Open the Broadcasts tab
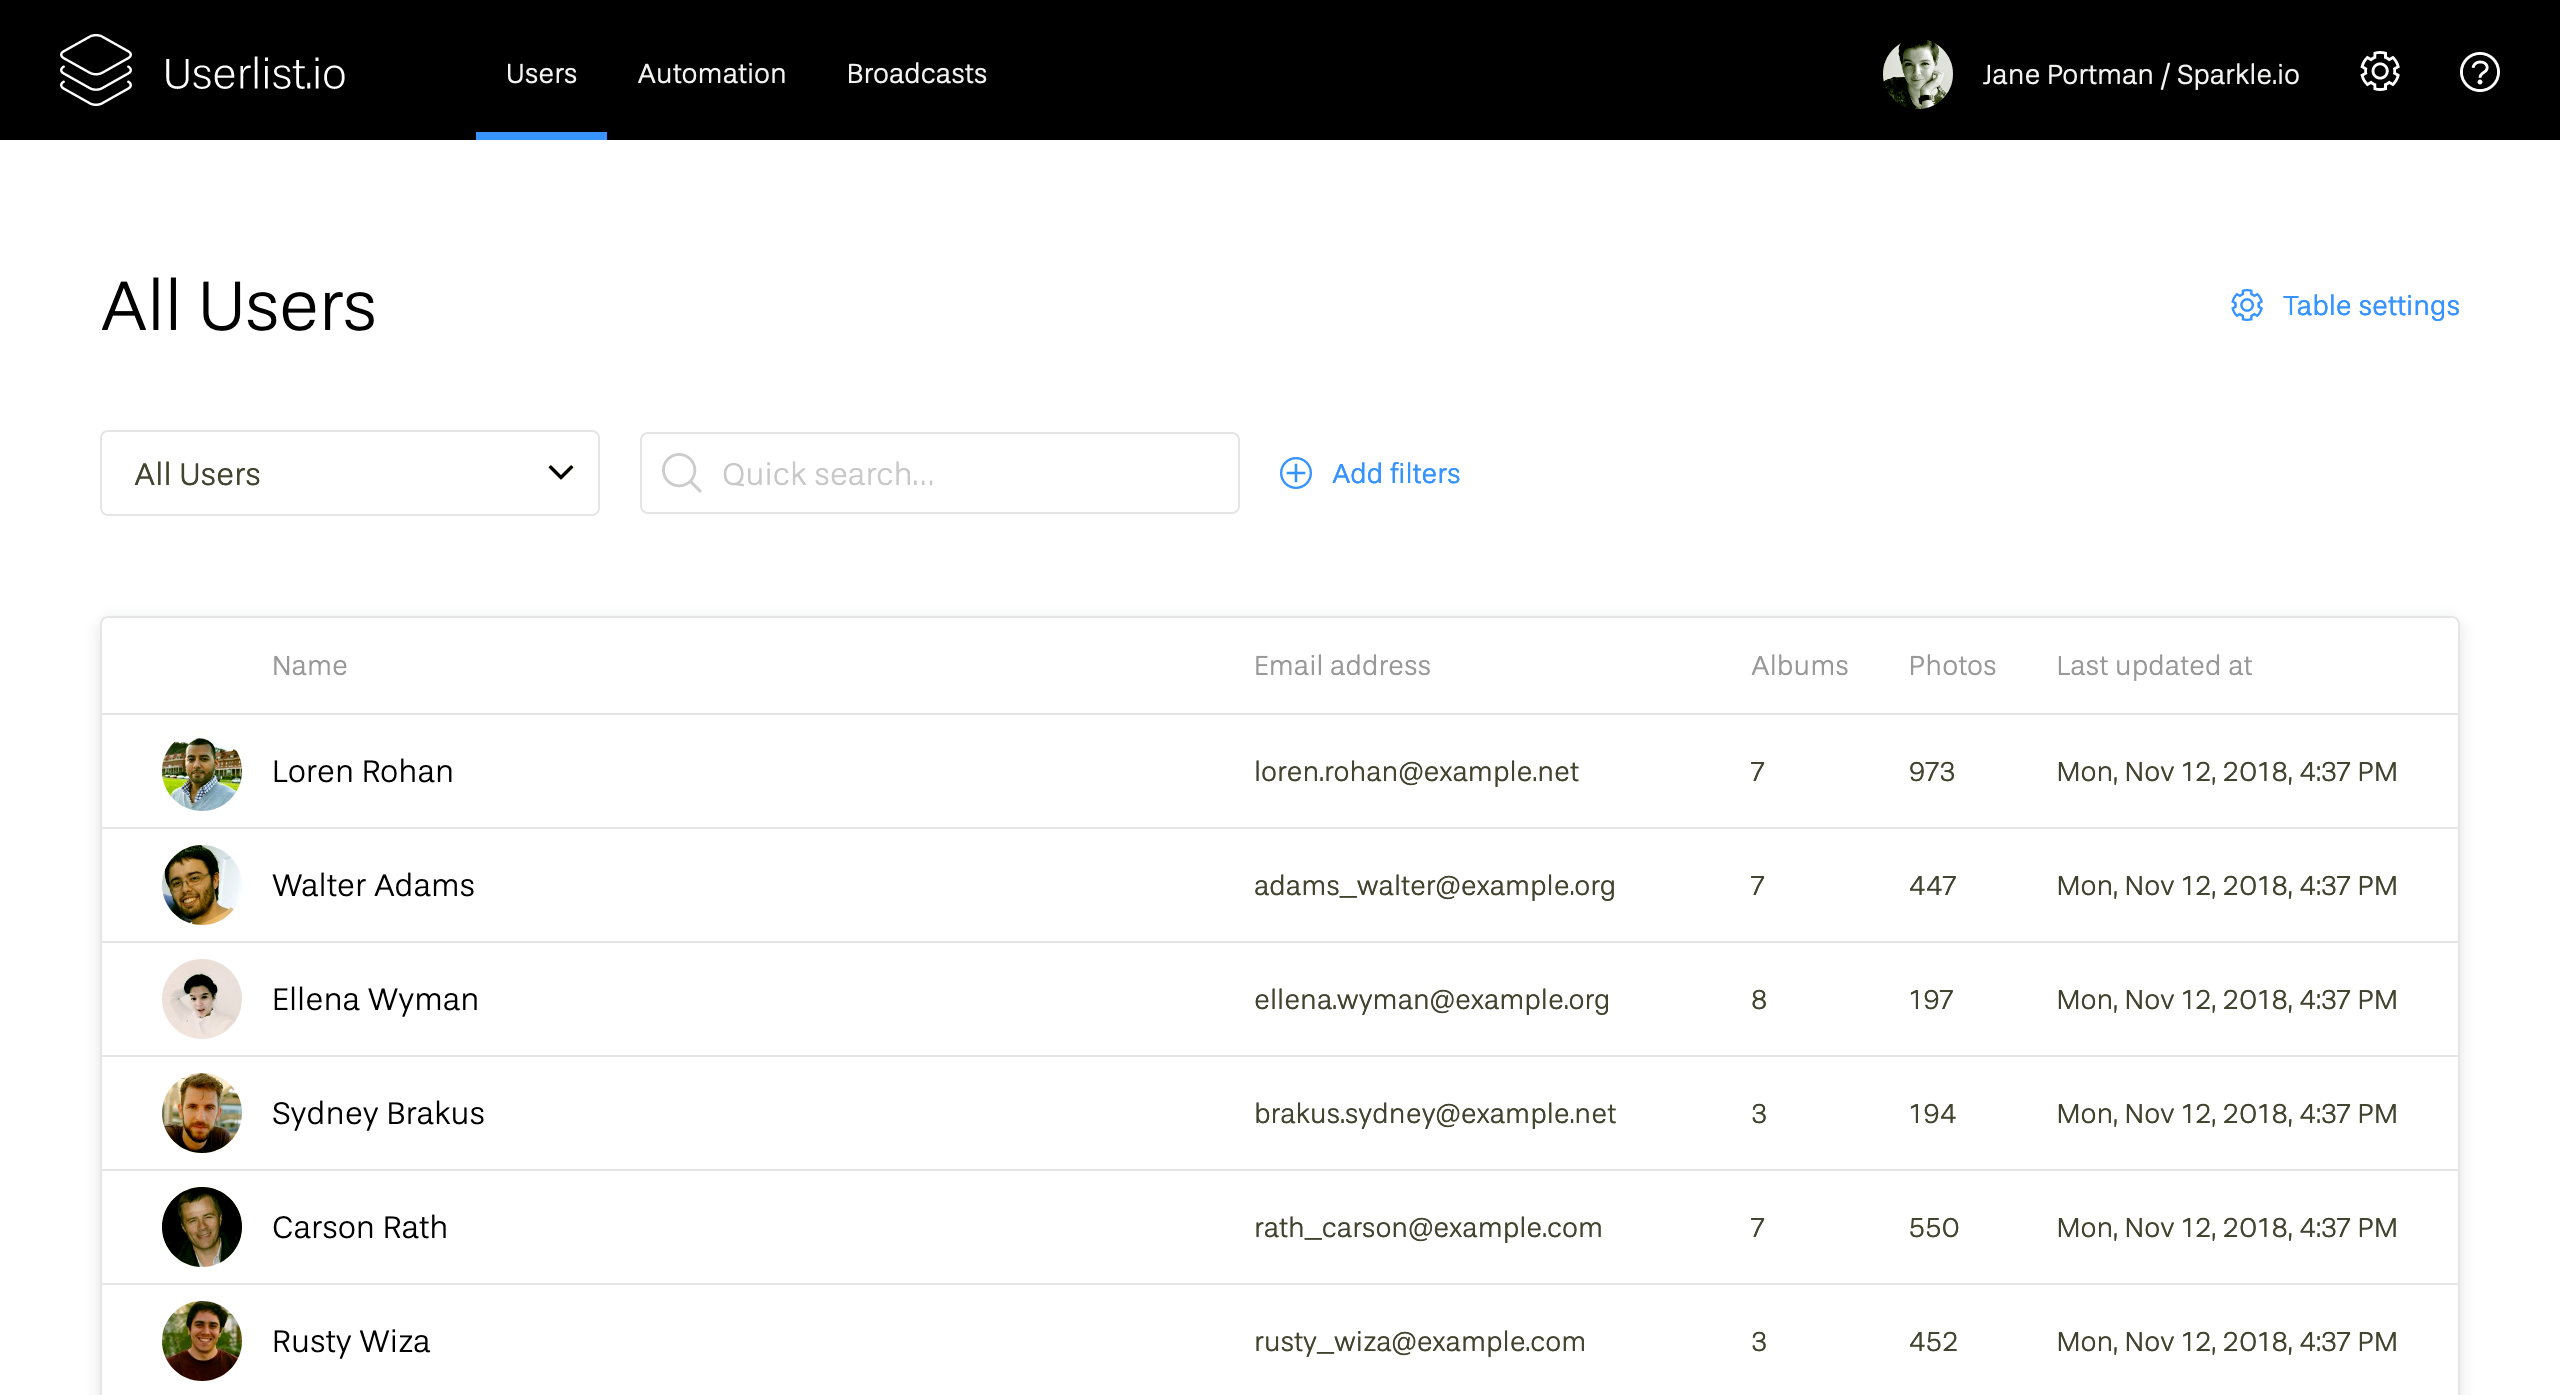2560x1395 pixels. tap(916, 73)
